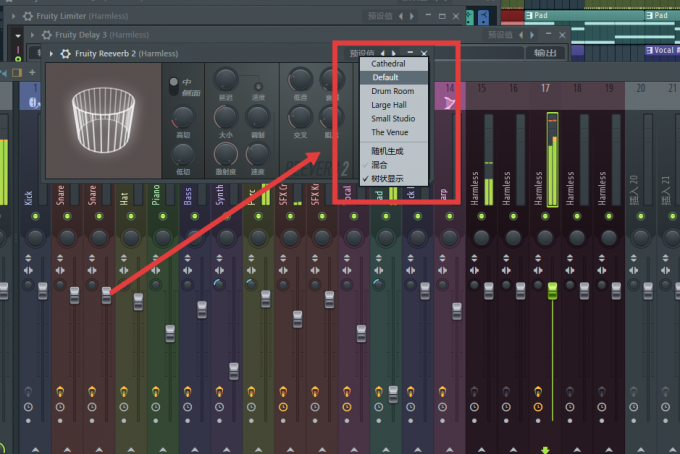Viewport: 680px width, 454px height.
Task: Invert phase on insert 18 track
Action: [x=570, y=258]
